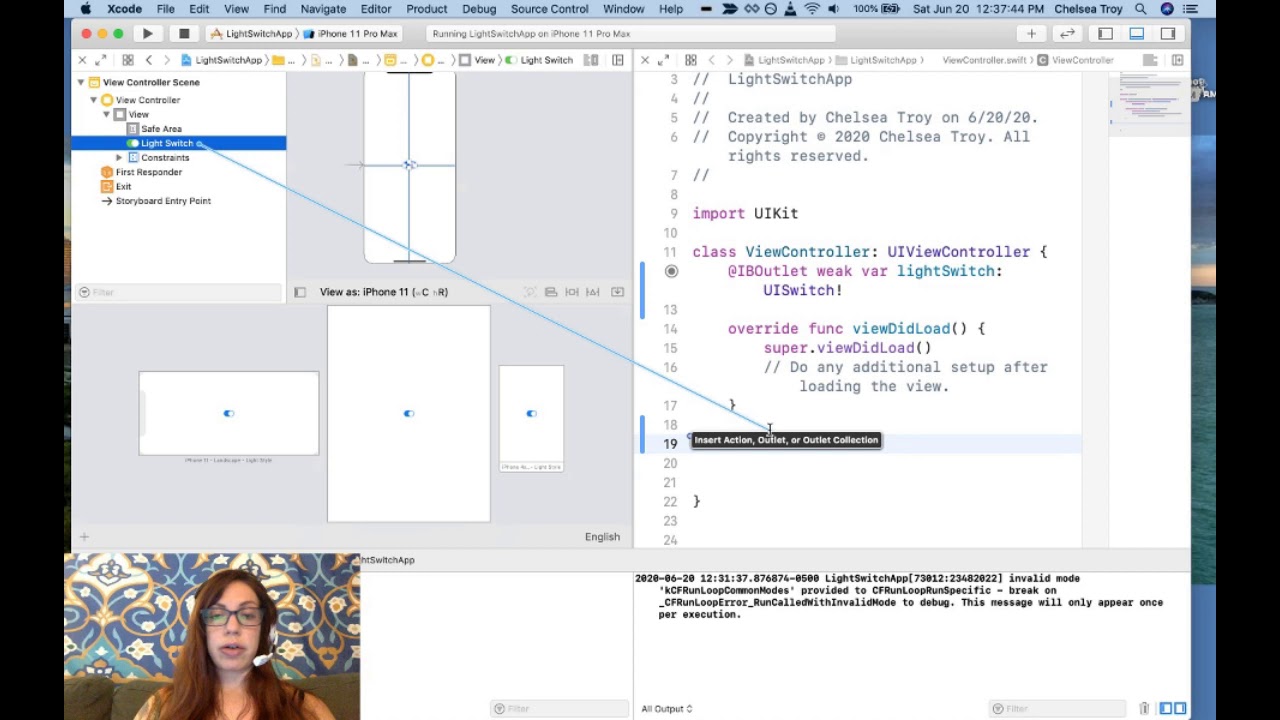Open the All Output console dropdown
The width and height of the screenshot is (1280, 720).
pyautogui.click(x=667, y=709)
